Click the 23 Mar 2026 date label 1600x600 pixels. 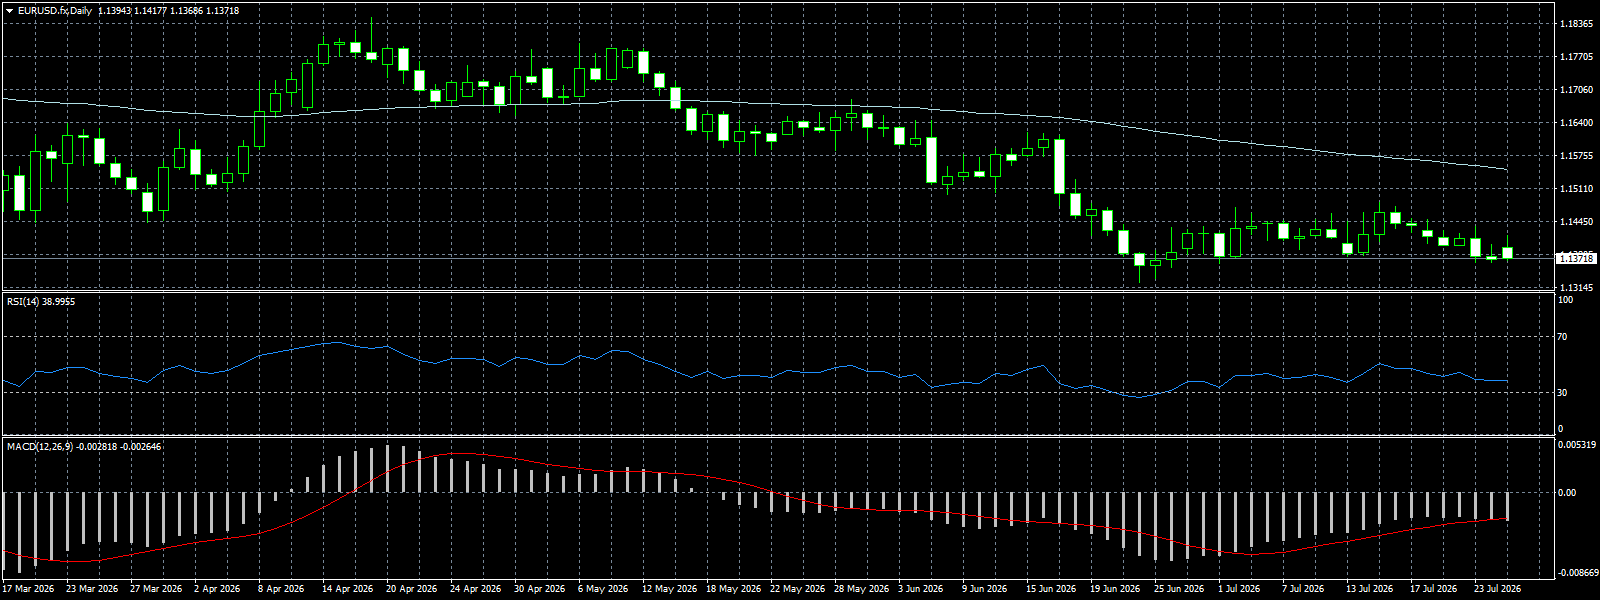tap(93, 589)
